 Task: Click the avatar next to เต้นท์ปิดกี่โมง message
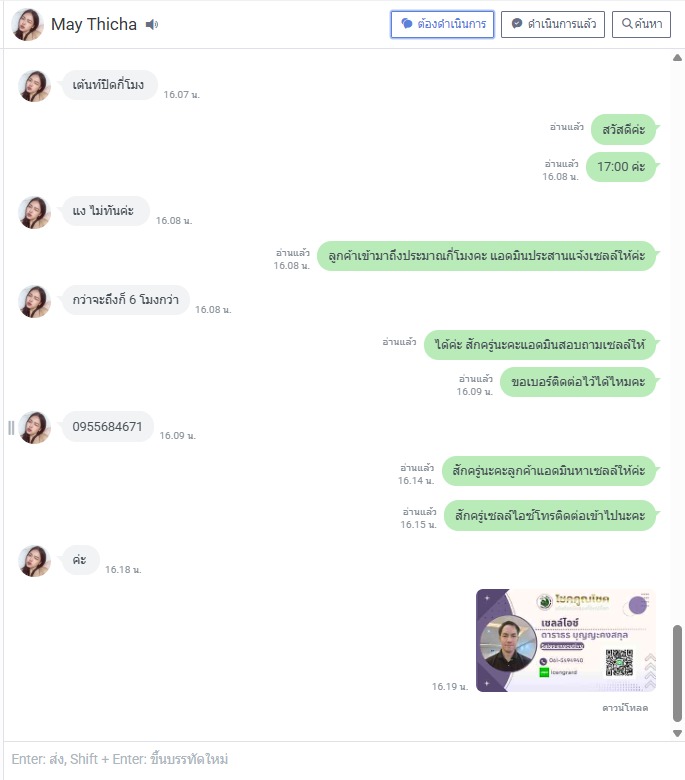pyautogui.click(x=34, y=86)
